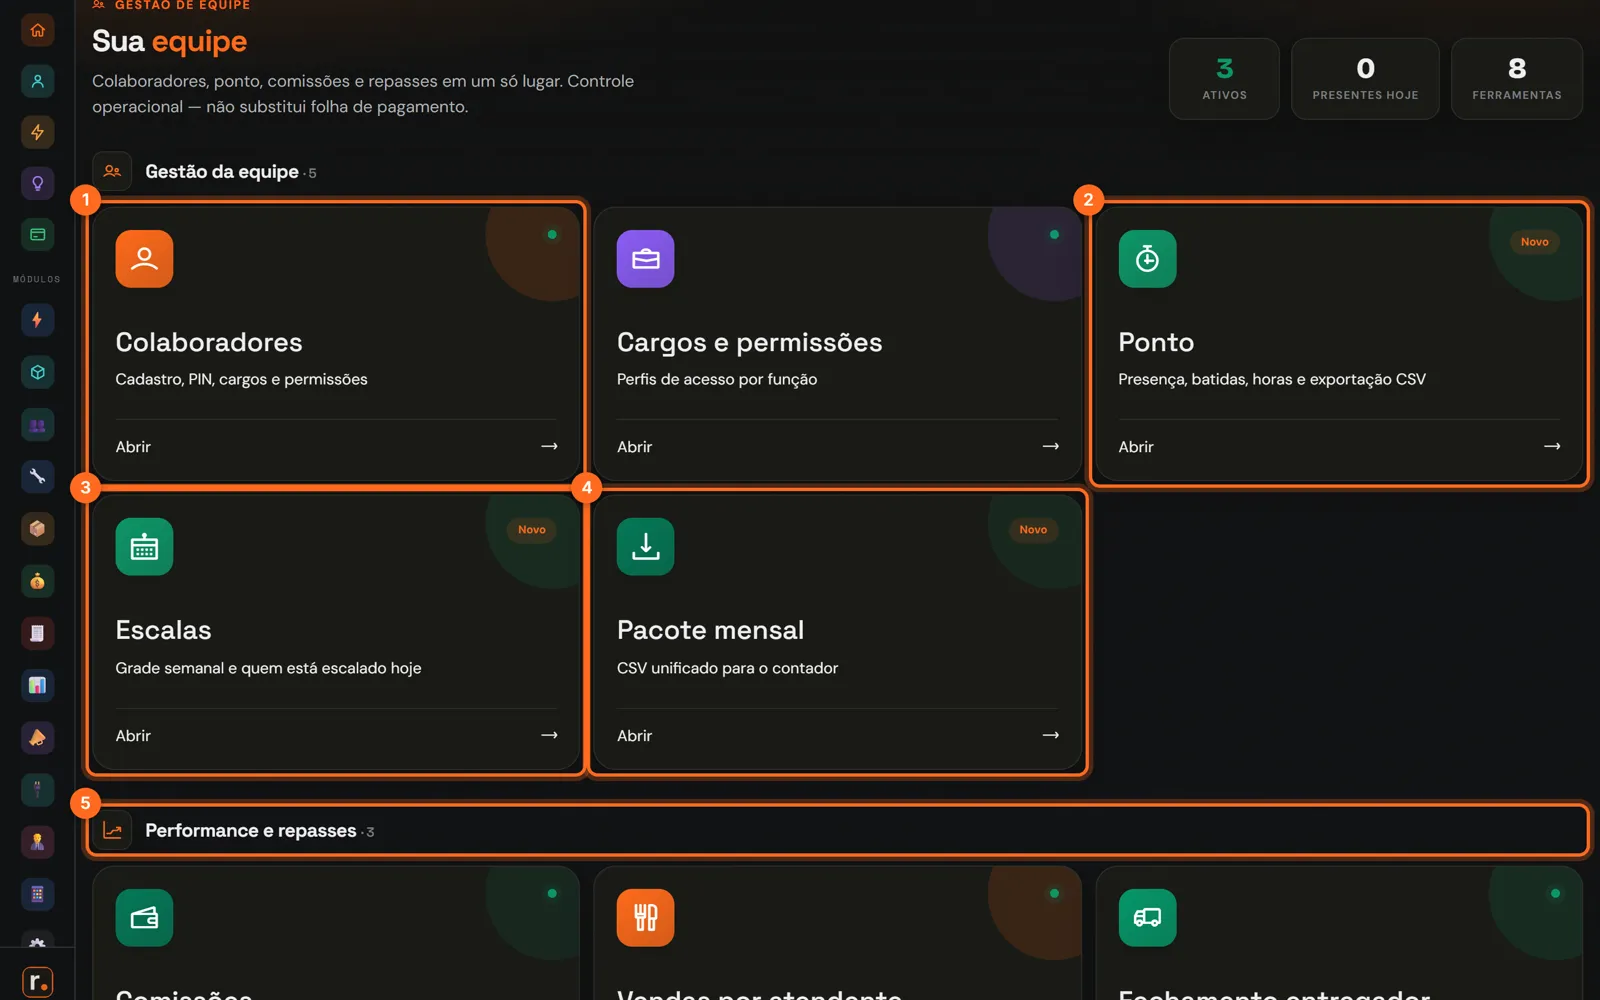This screenshot has width=1600, height=1000.
Task: Open the megaphone module icon
Action: (x=37, y=738)
